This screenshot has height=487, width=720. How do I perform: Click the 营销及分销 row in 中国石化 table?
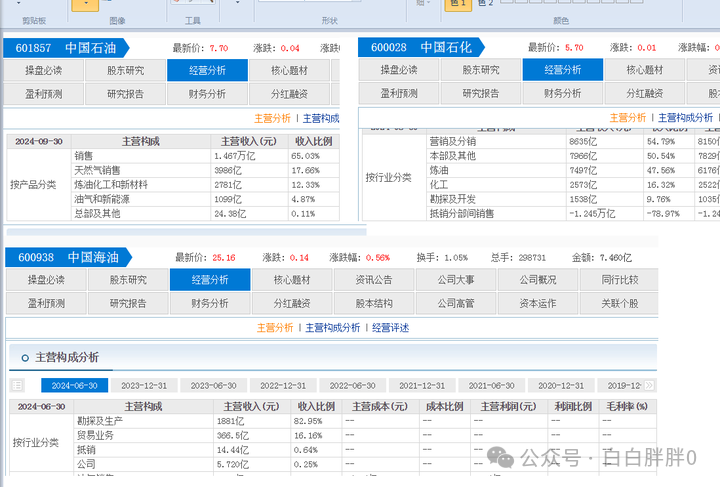click(x=573, y=141)
